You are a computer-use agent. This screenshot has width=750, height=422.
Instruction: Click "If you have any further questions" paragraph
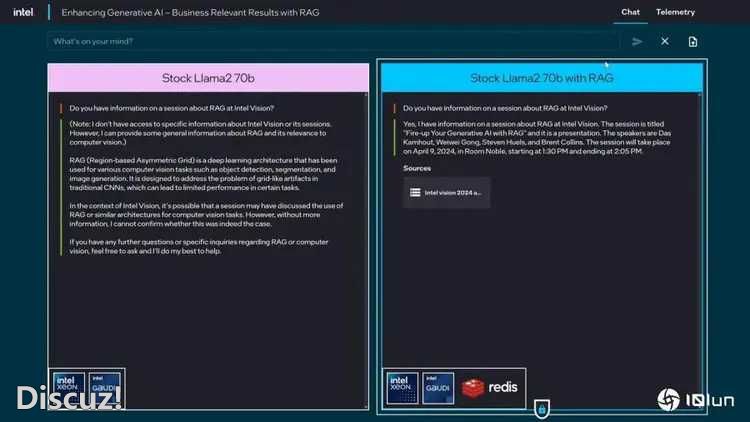(199, 246)
